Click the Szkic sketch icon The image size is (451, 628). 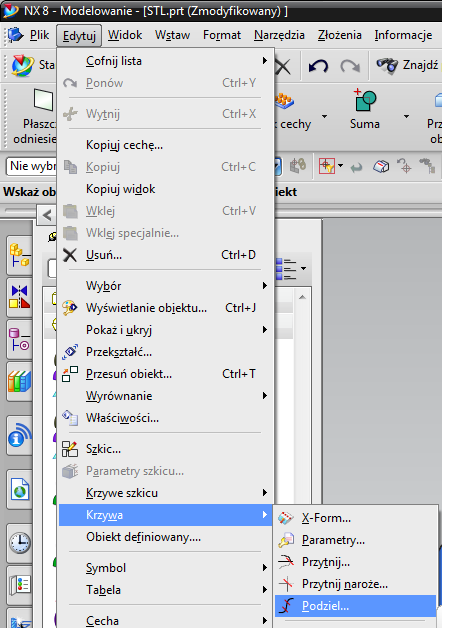[x=70, y=449]
